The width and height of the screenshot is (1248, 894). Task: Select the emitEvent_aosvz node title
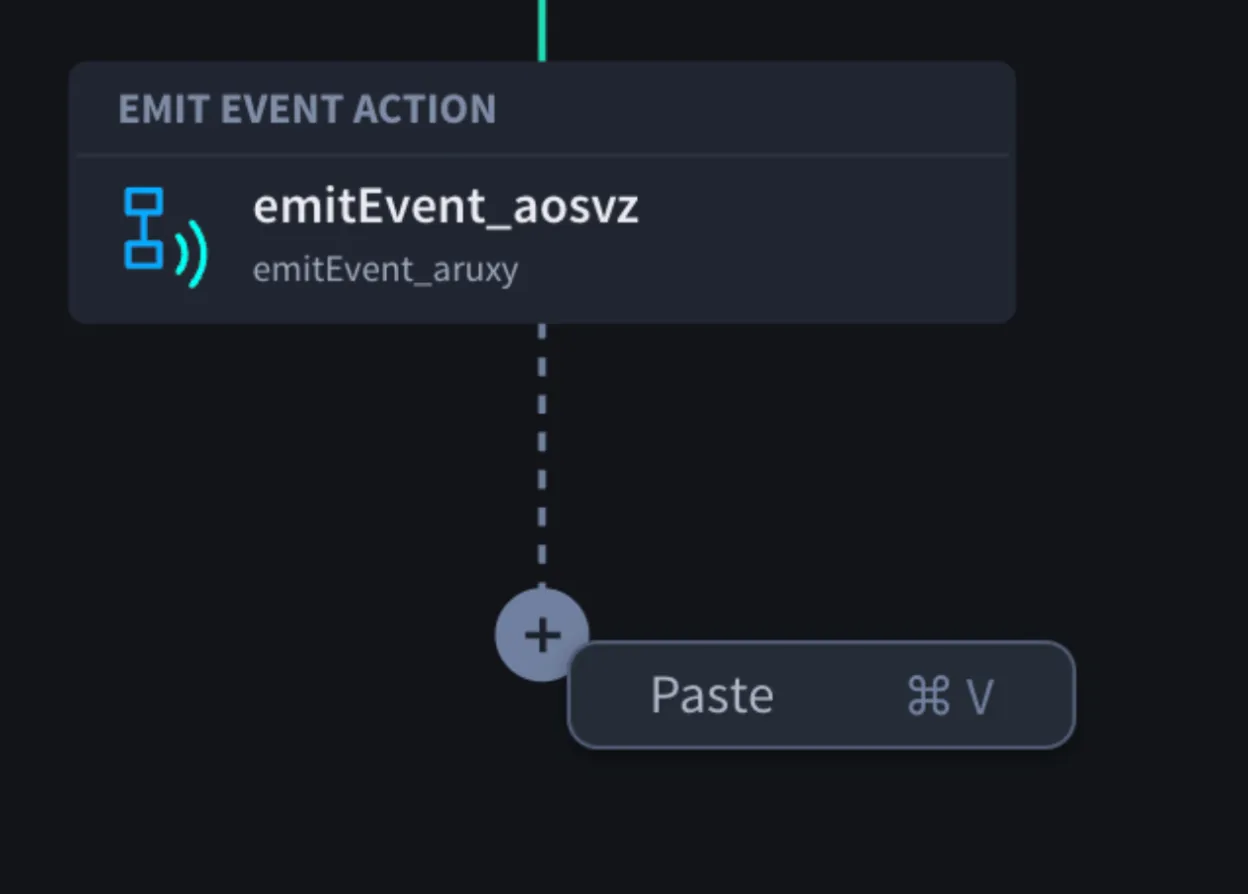pyautogui.click(x=445, y=207)
